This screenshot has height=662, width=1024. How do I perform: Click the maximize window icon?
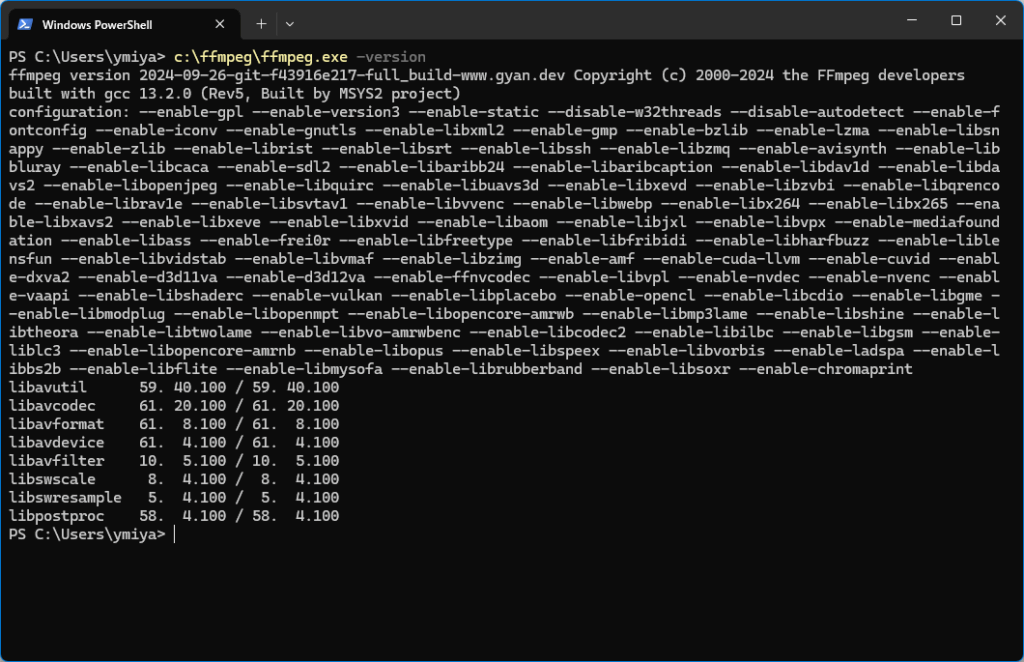(x=955, y=20)
